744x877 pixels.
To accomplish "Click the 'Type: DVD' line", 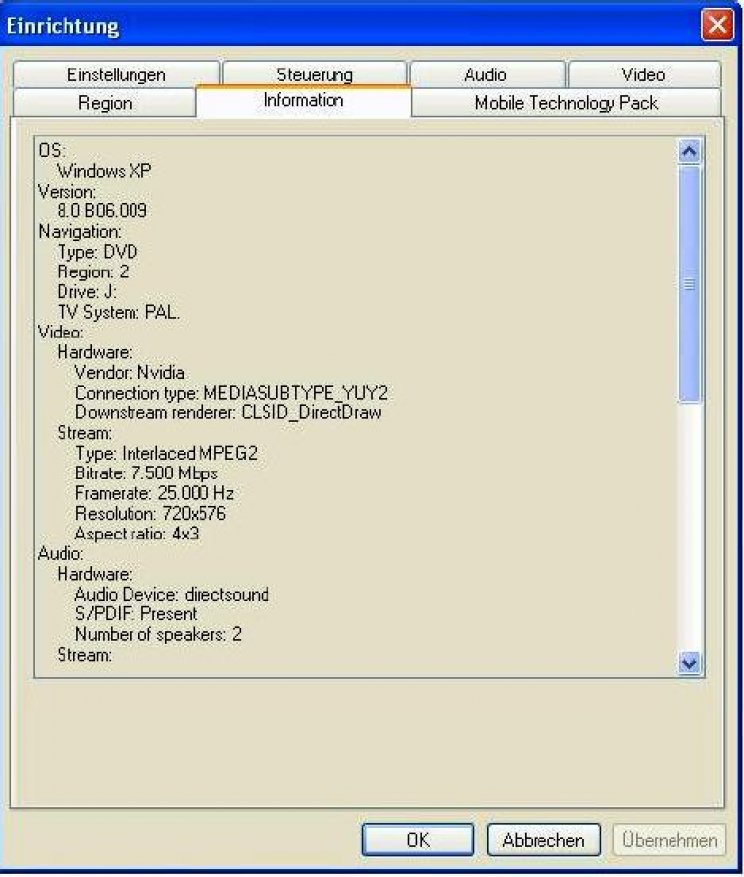I will click(x=97, y=252).
